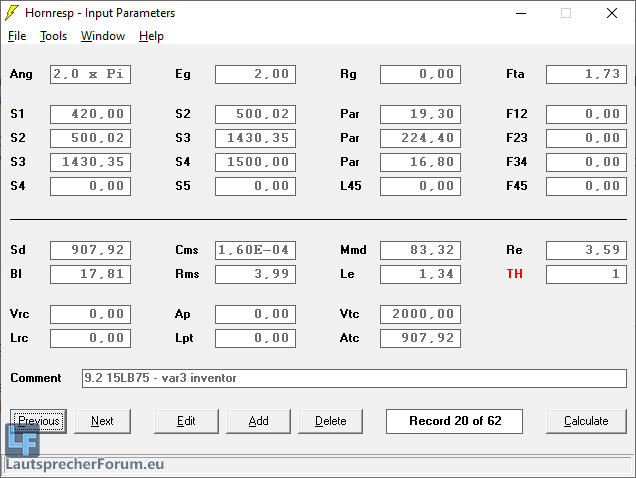Screen dimensions: 636x478
Task: Open the Help menu
Action: click(x=151, y=36)
